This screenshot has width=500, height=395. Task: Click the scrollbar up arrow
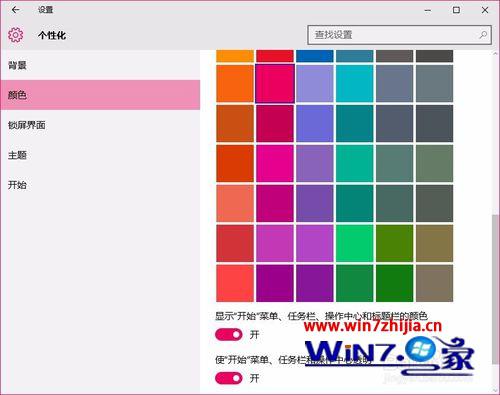[495, 53]
